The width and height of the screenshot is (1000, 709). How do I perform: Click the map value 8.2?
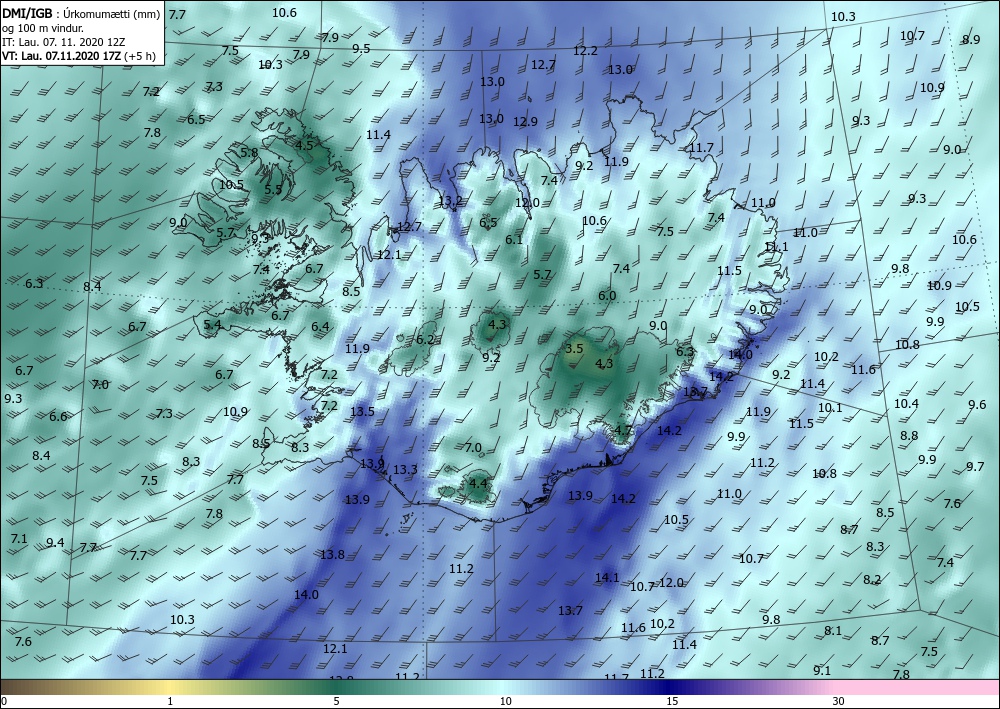(872, 580)
